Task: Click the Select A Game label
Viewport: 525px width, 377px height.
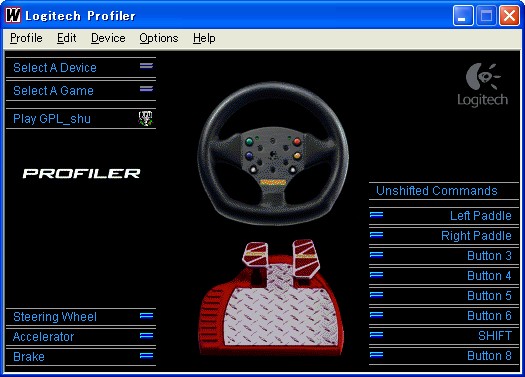Action: point(53,91)
